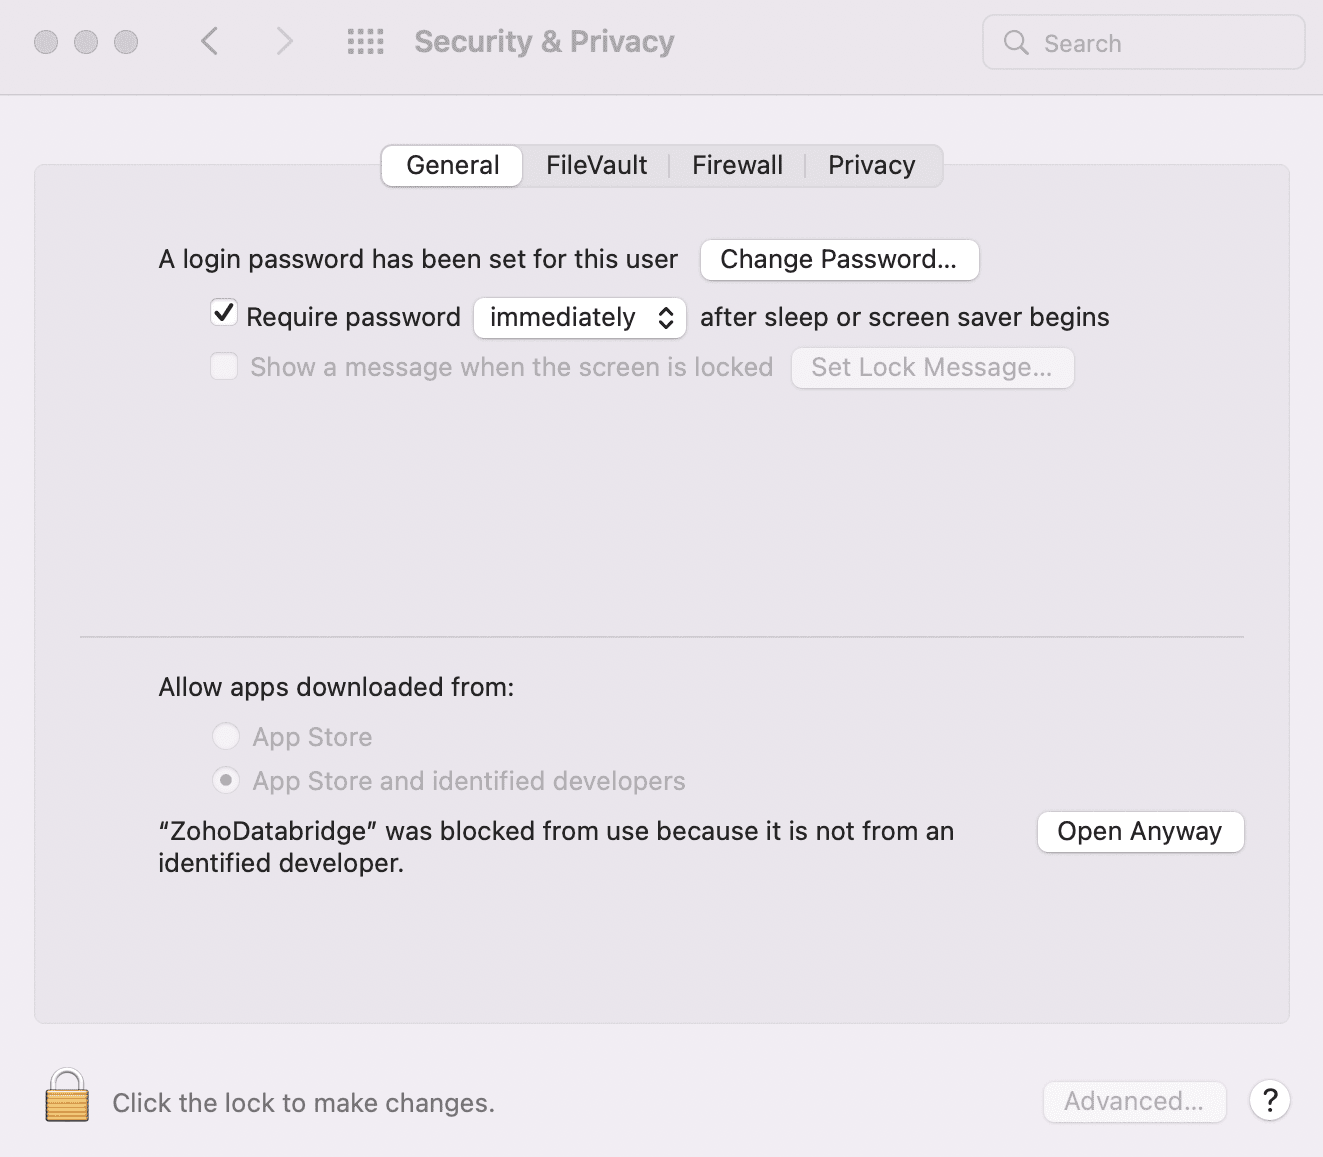Viewport: 1323px width, 1157px height.
Task: Enable Show a message when locked checkbox
Action: click(x=224, y=367)
